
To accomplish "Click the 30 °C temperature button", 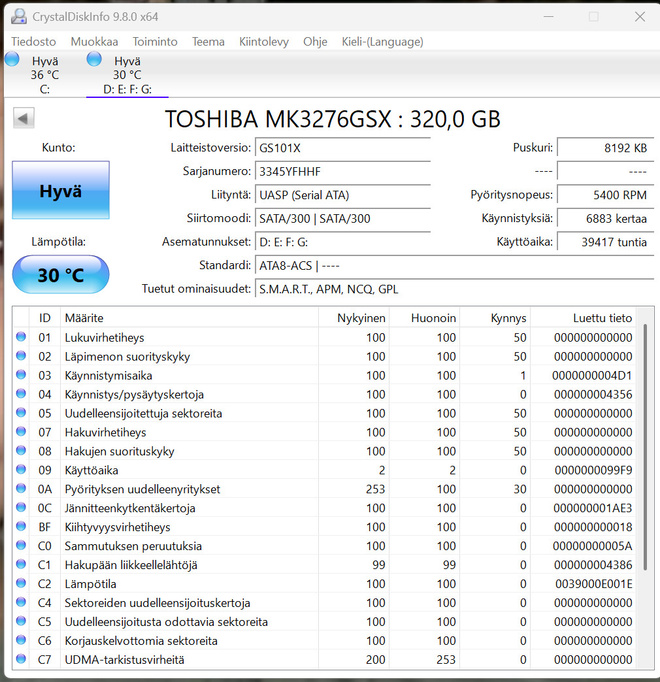I will (61, 275).
